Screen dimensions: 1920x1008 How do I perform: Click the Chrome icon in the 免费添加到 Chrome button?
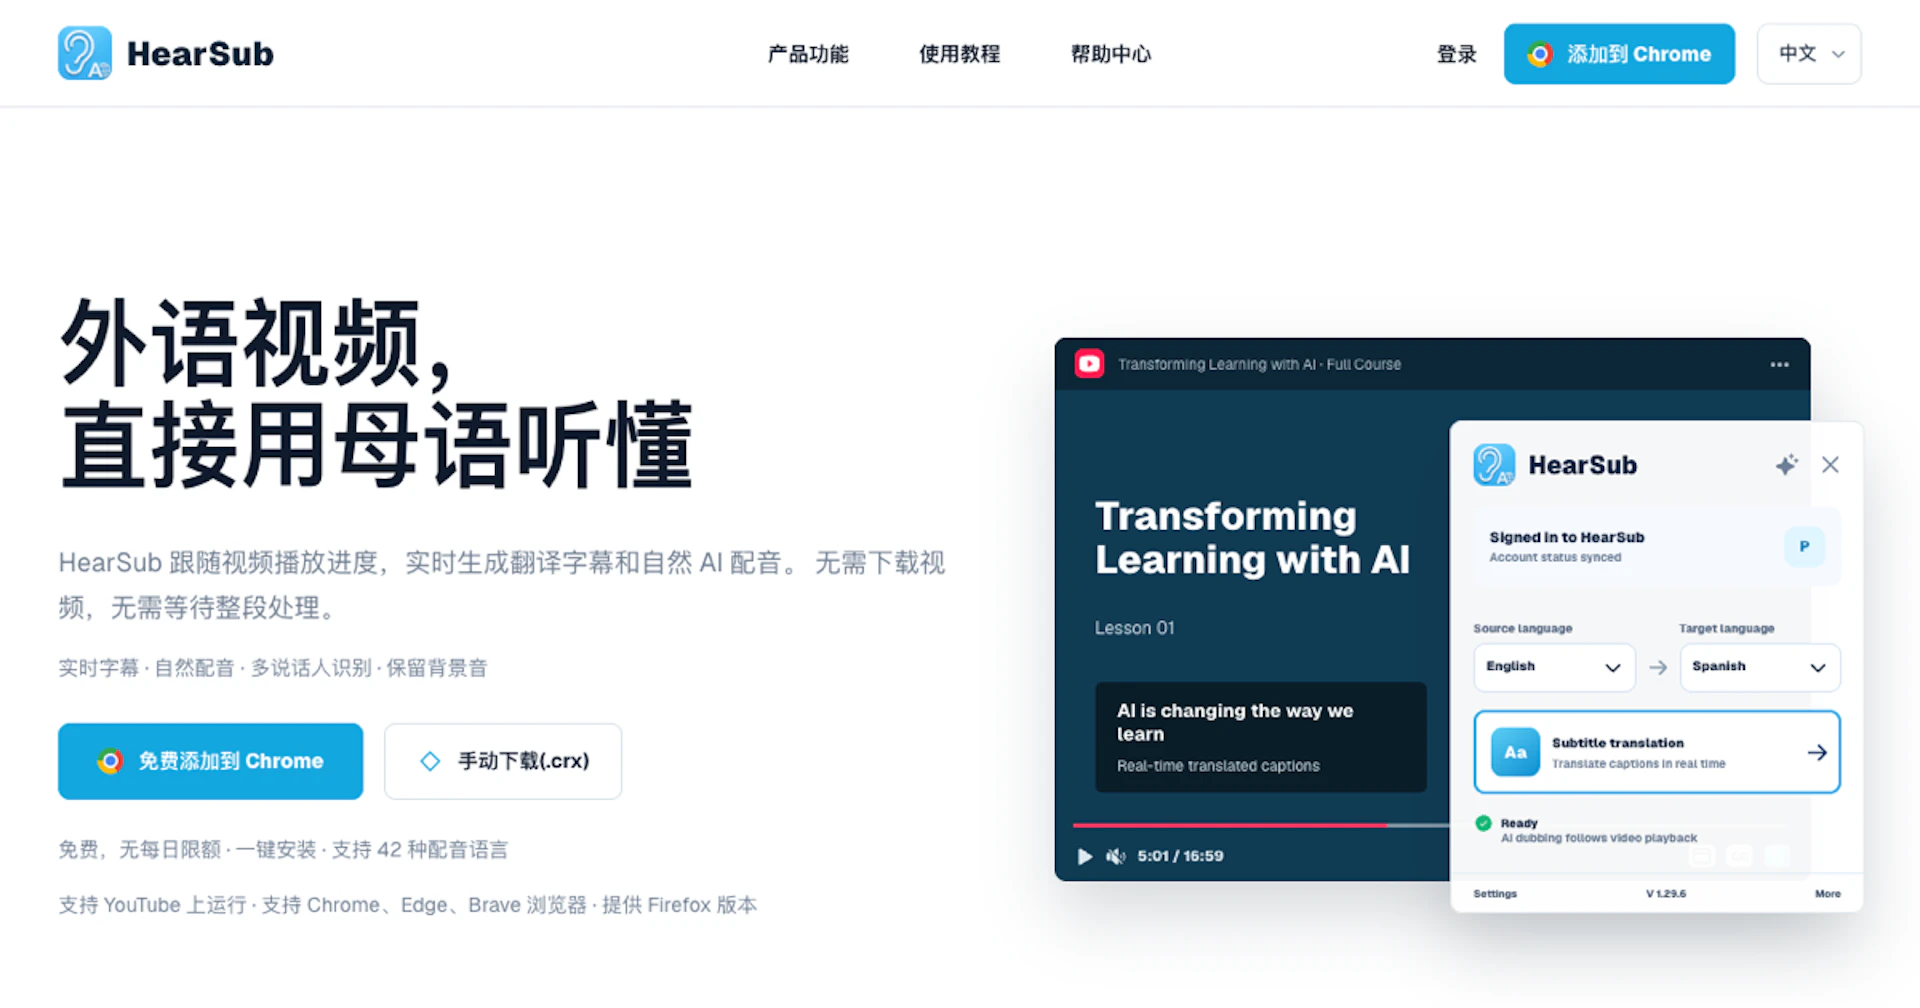[110, 761]
